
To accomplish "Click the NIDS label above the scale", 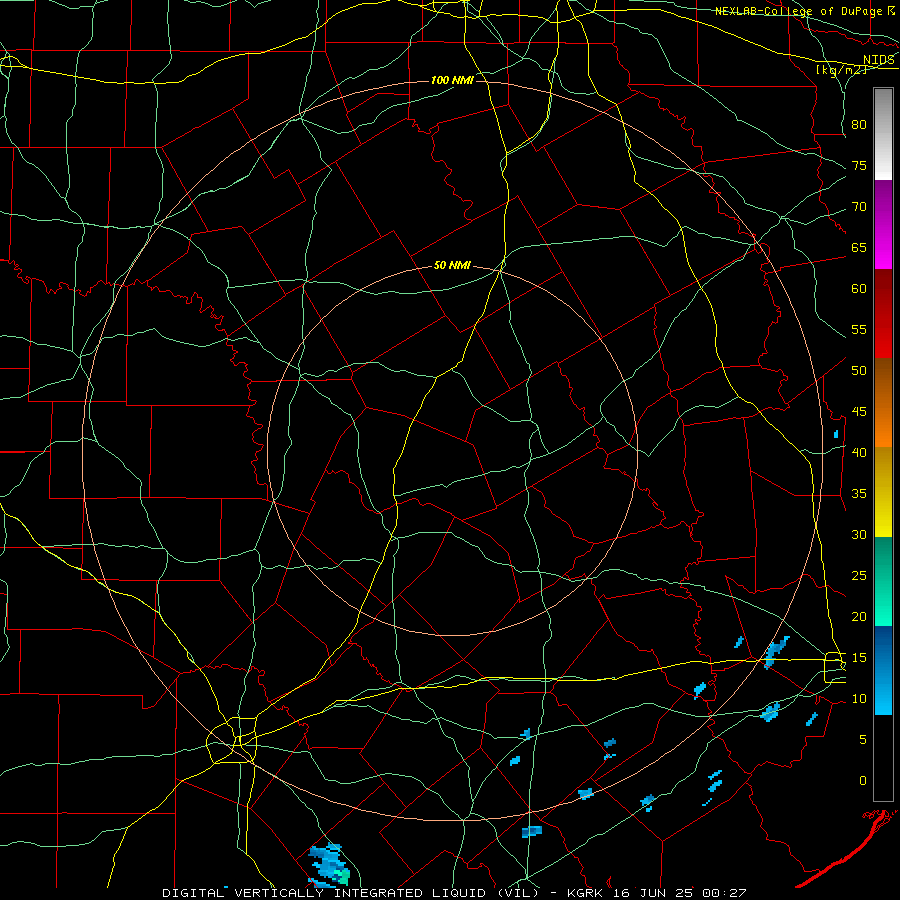I will coord(879,60).
